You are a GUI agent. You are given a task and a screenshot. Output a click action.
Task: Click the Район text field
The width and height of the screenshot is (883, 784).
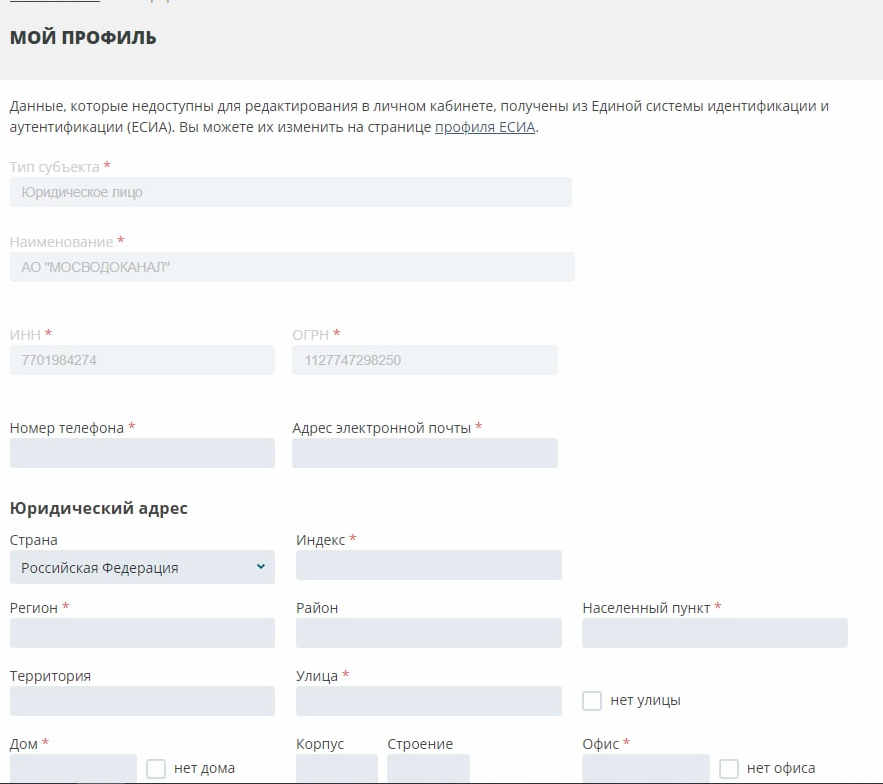(428, 633)
